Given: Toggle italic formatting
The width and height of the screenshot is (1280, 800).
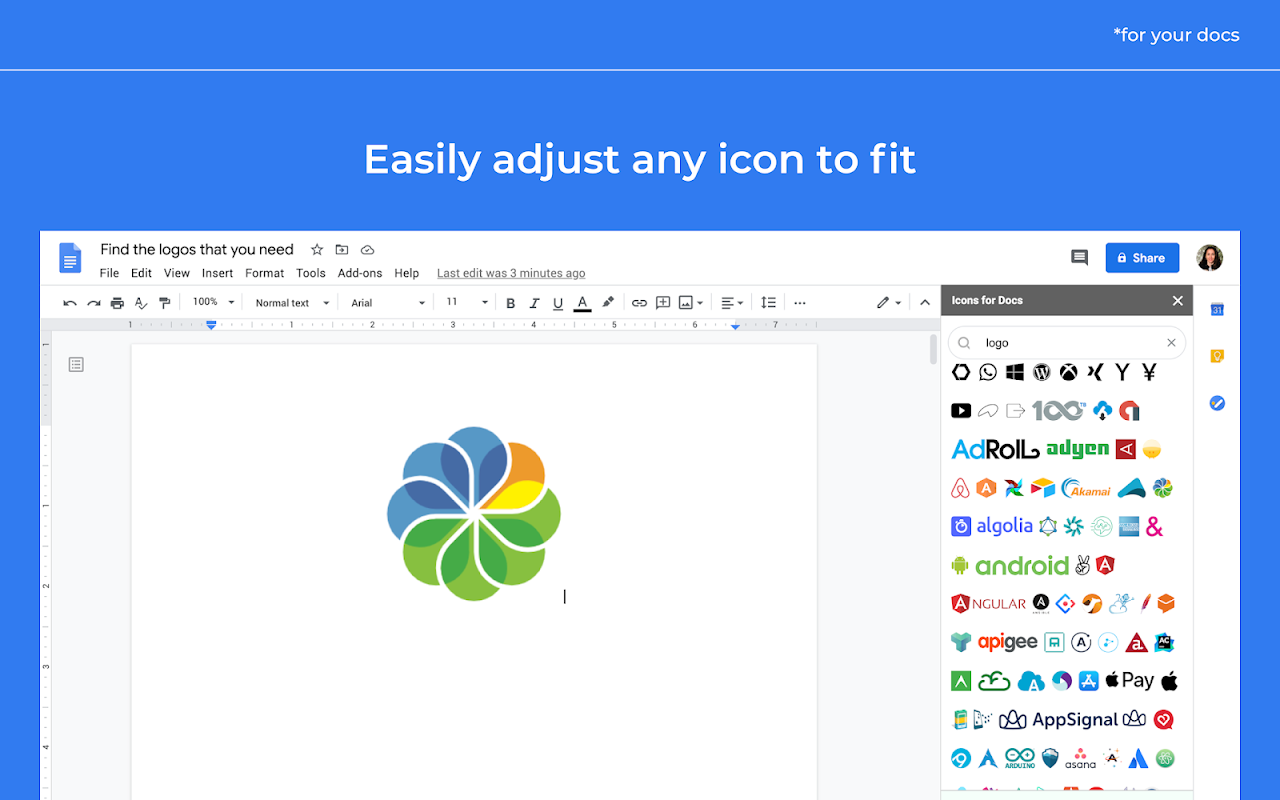Looking at the screenshot, I should point(534,303).
